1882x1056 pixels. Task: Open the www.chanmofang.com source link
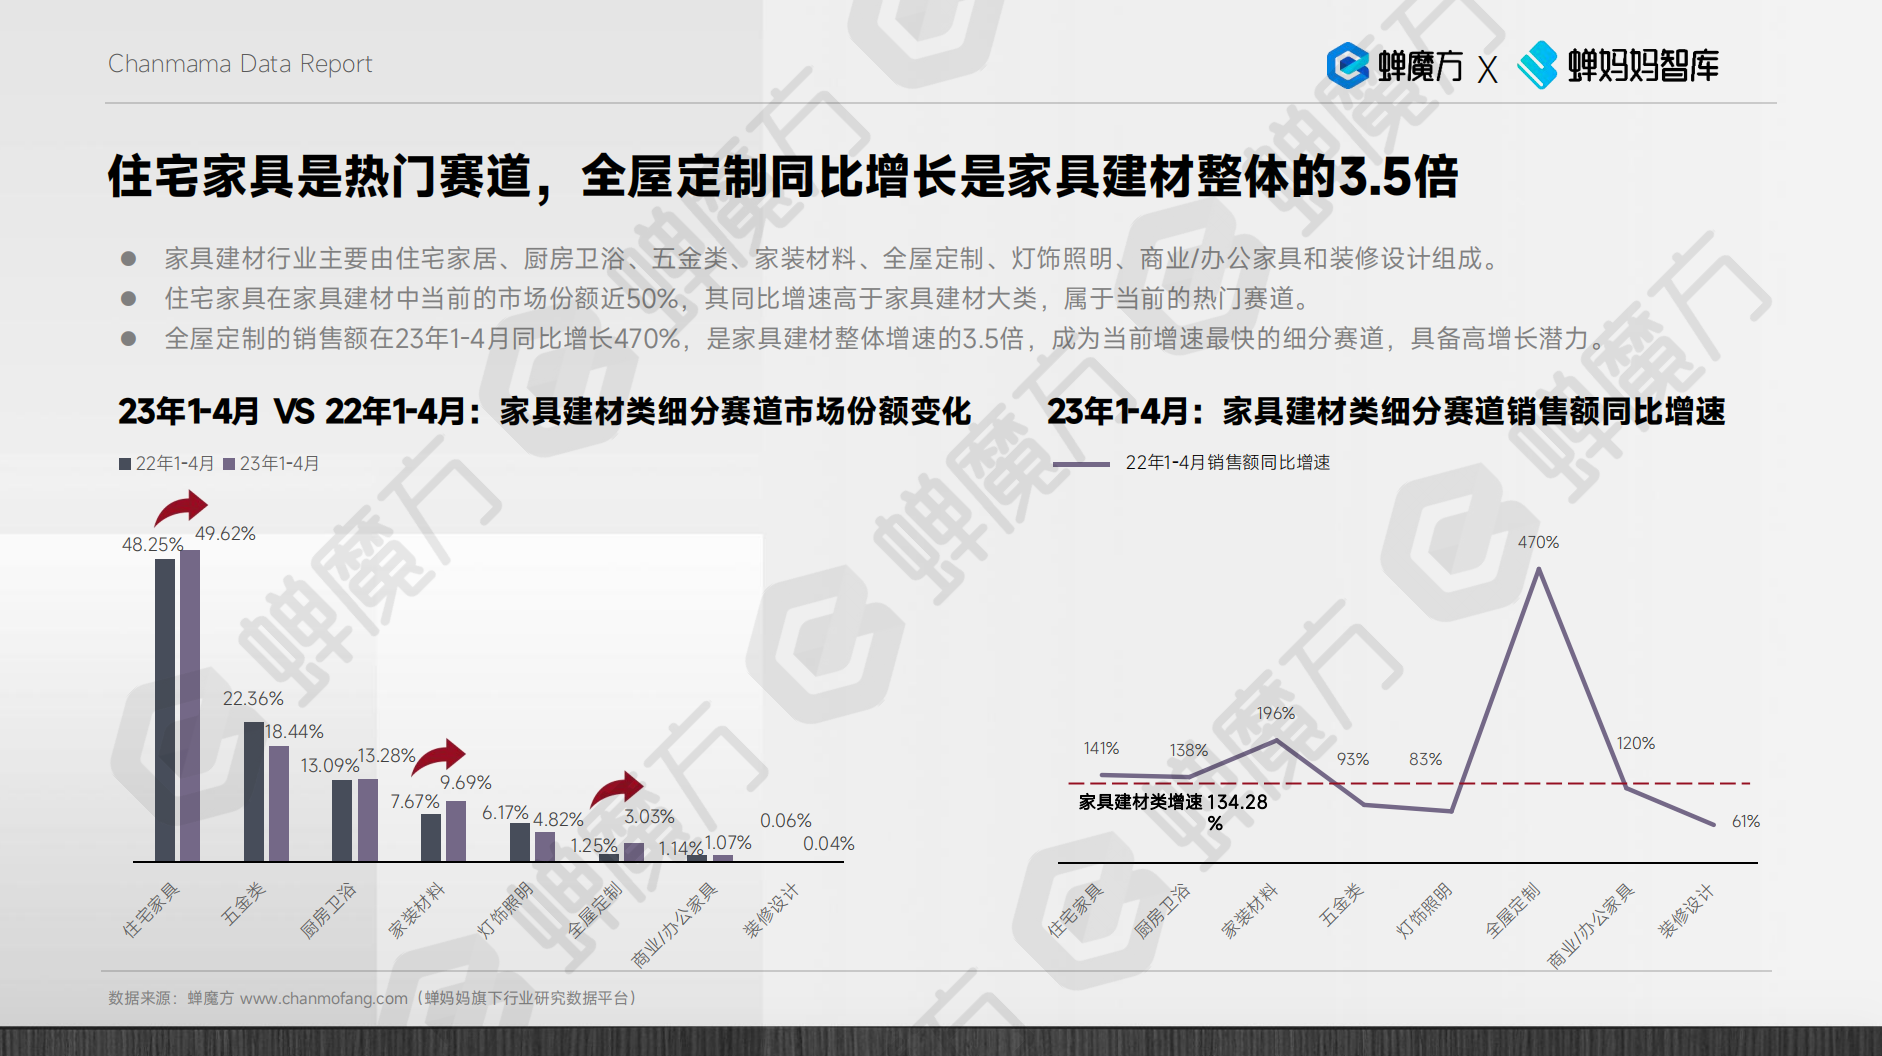(324, 999)
